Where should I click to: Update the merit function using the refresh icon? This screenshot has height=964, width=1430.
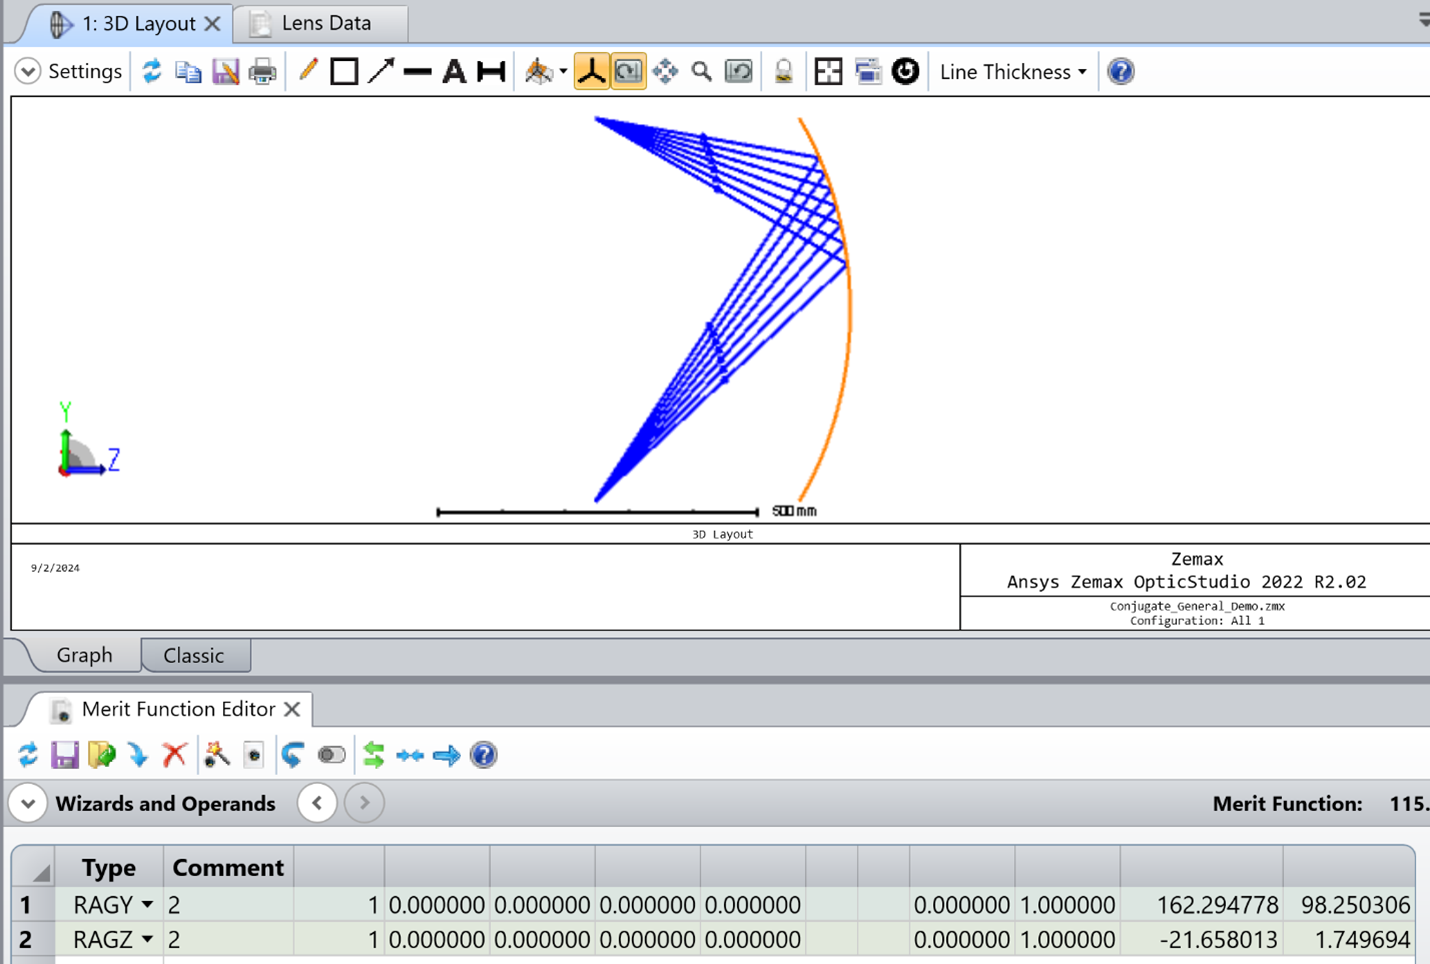click(28, 755)
